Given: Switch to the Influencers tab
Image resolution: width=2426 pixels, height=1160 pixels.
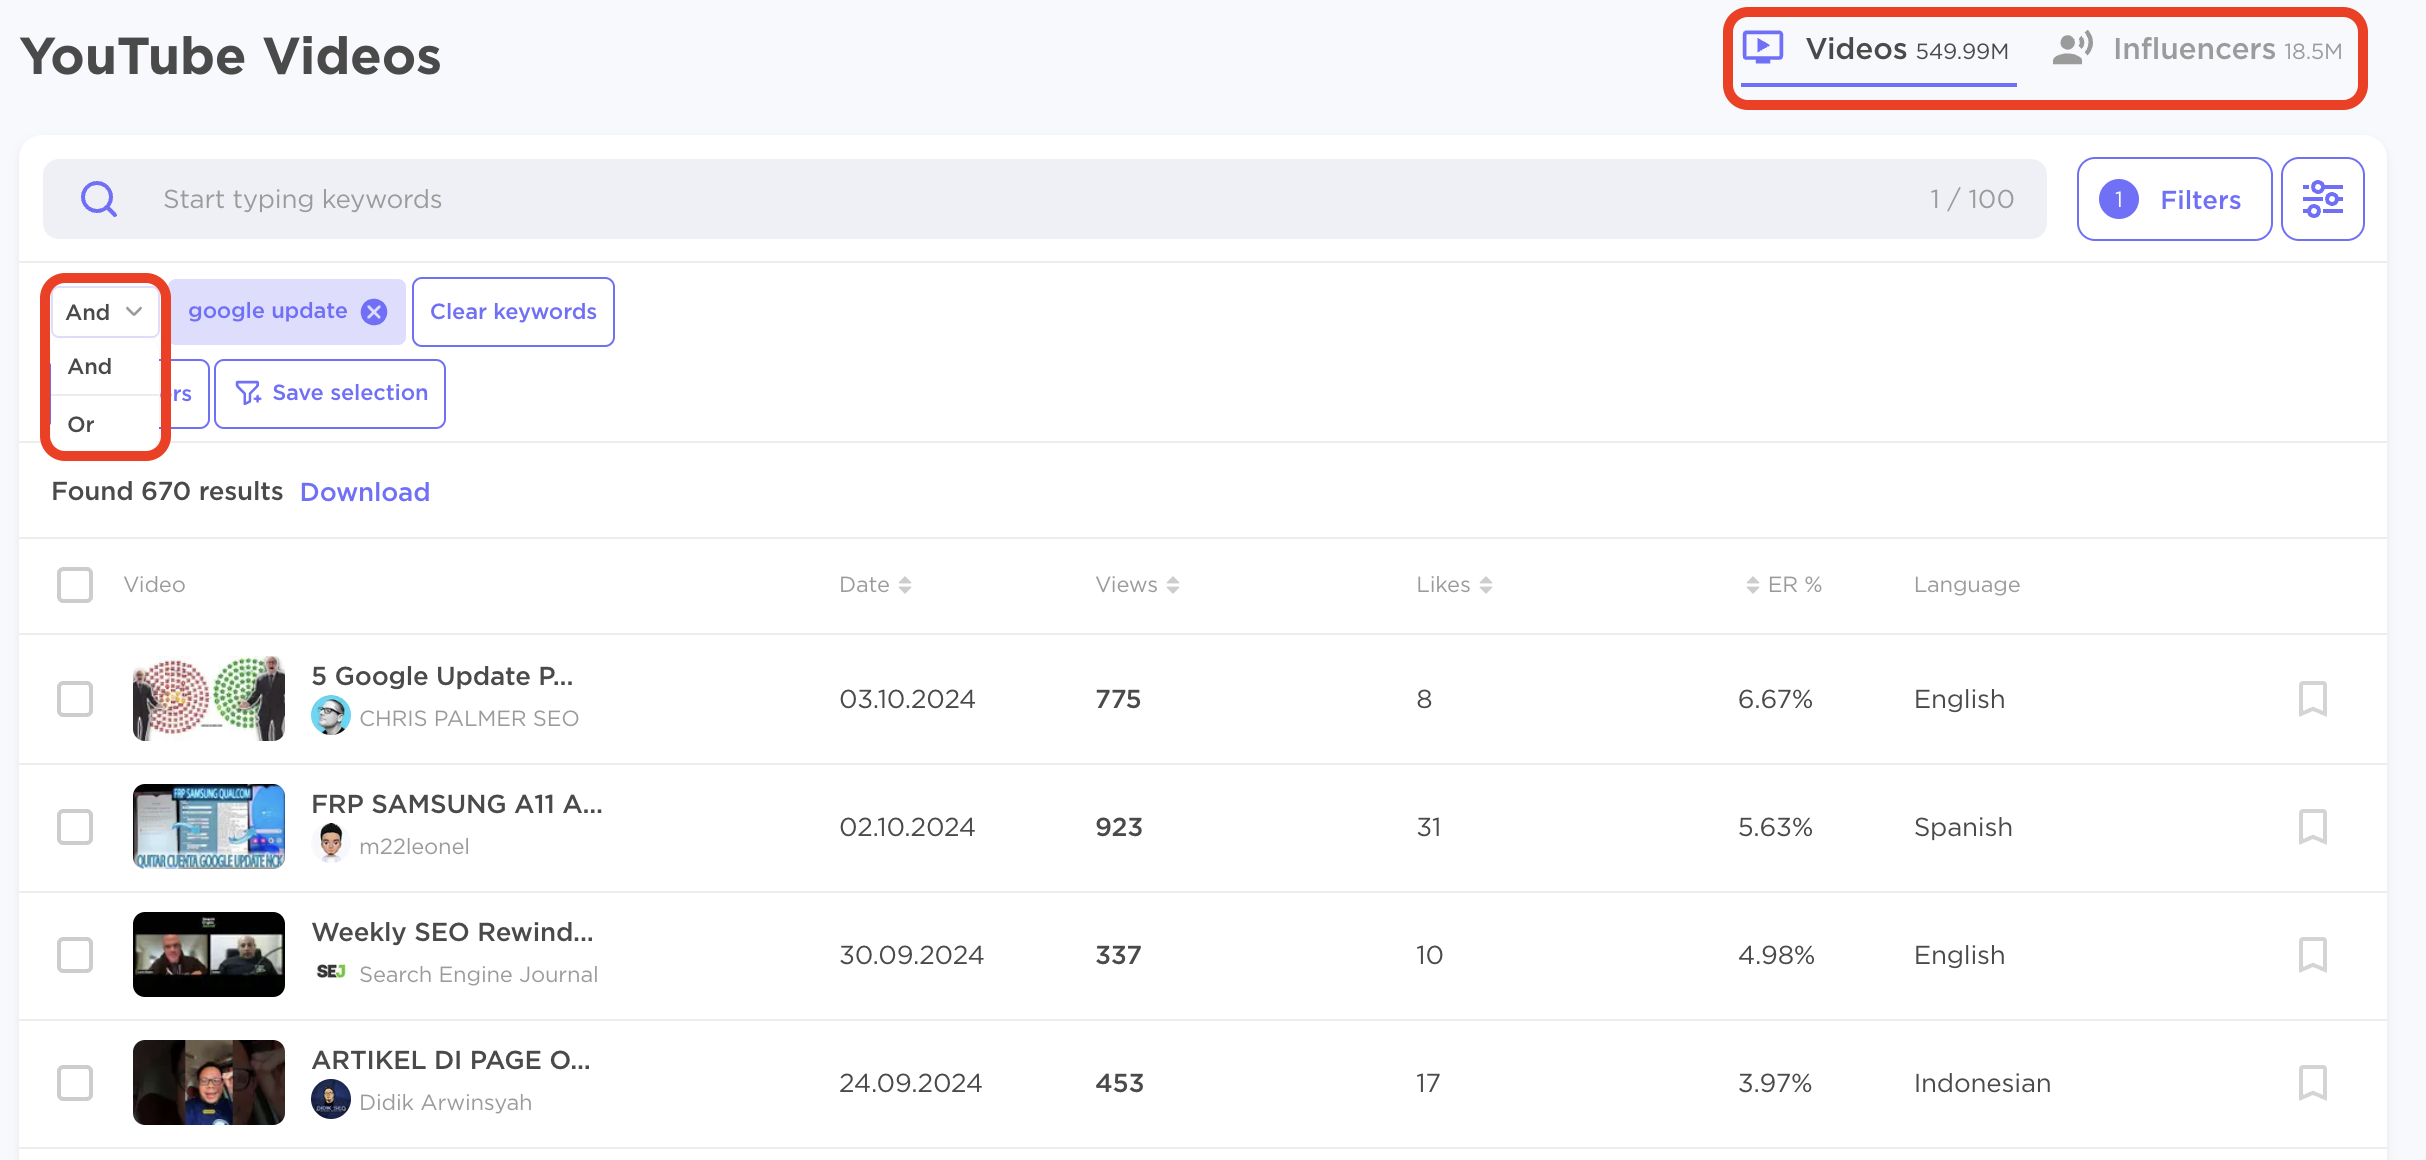Looking at the screenshot, I should 2196,47.
